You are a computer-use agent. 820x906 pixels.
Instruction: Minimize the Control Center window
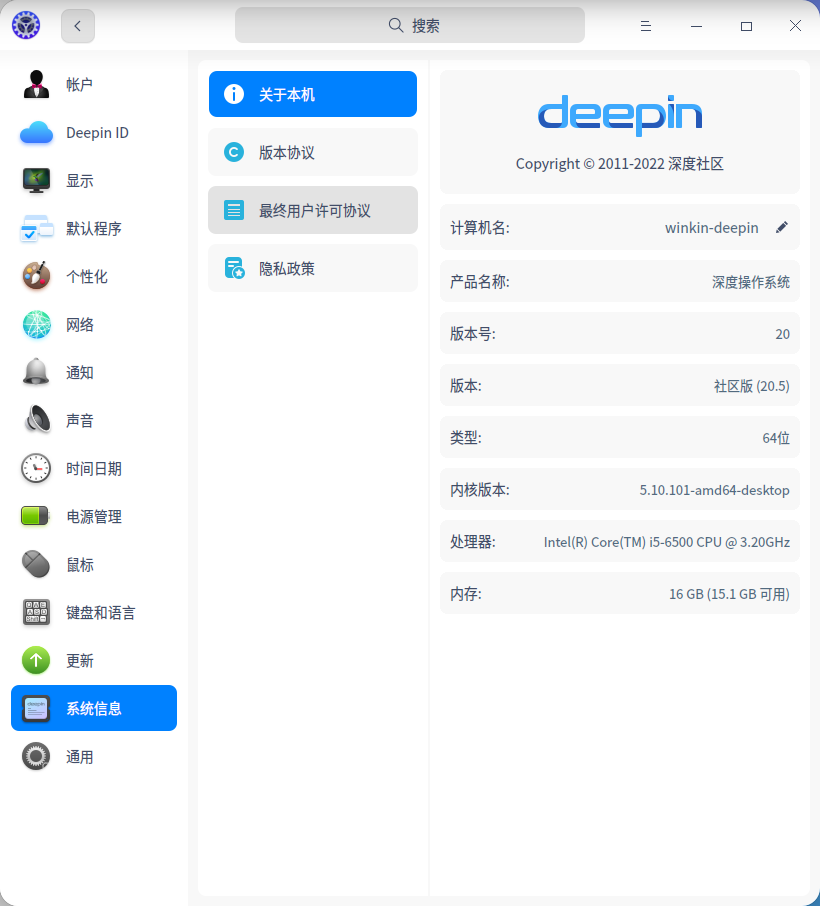click(x=696, y=26)
